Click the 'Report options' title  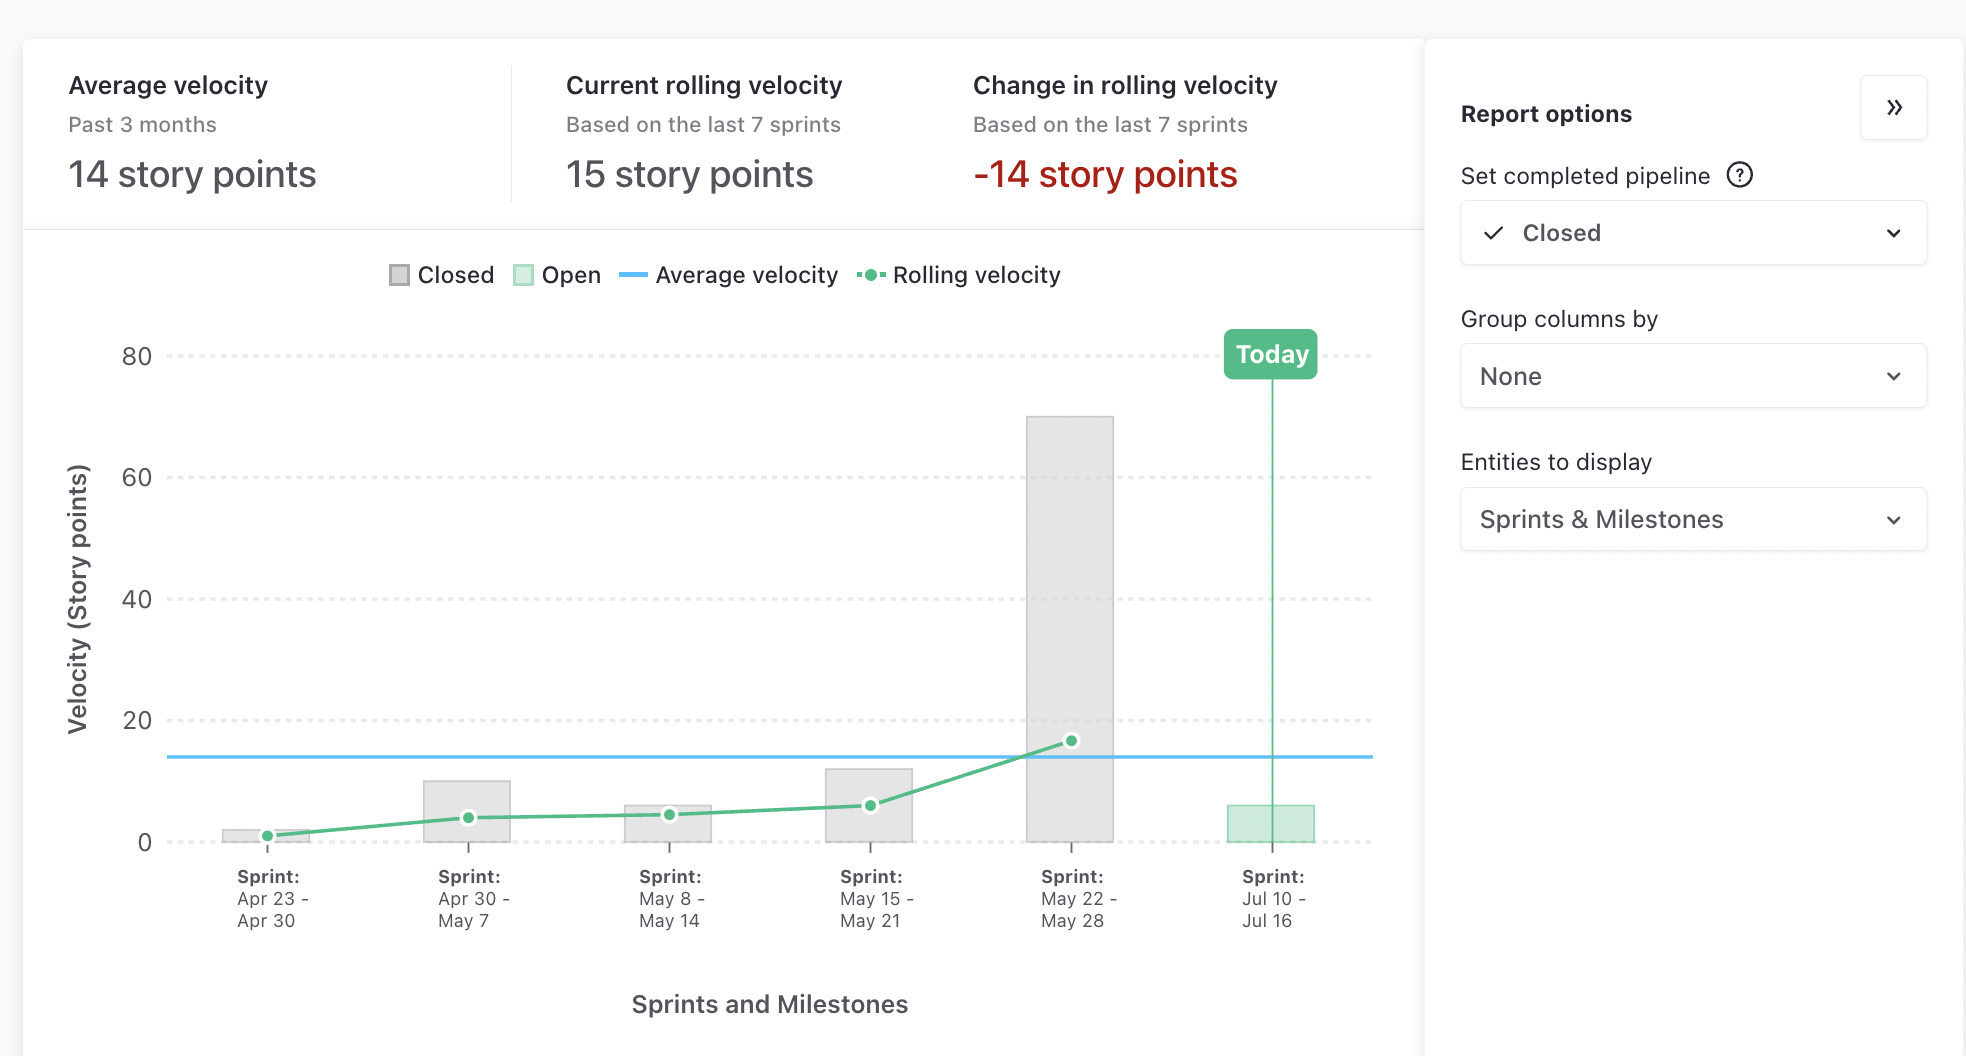click(x=1546, y=114)
